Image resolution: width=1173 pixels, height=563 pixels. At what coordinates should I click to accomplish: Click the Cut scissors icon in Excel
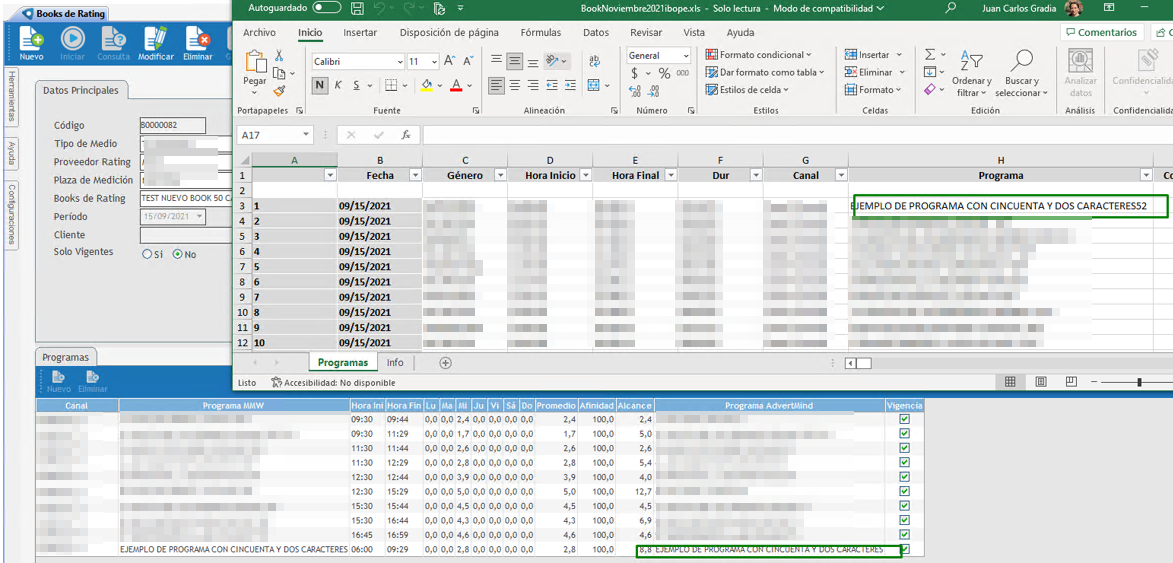(x=279, y=55)
